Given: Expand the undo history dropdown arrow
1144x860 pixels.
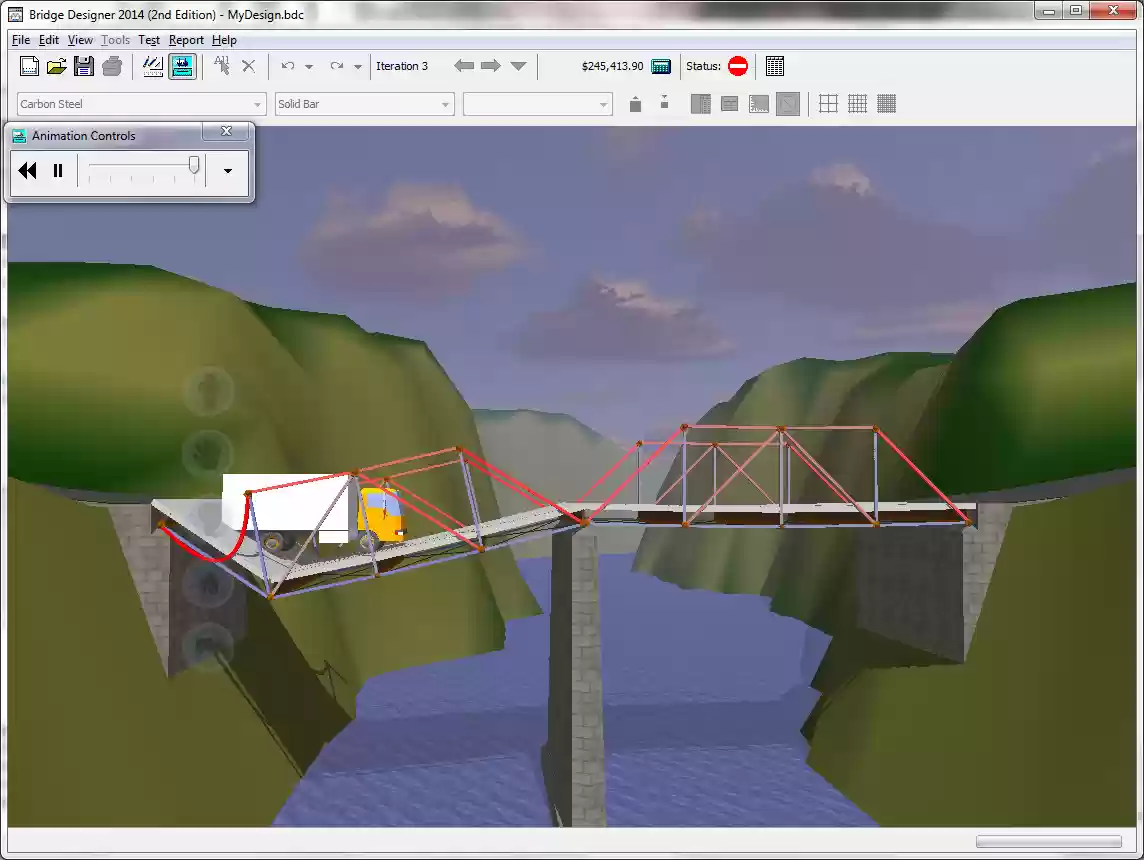Looking at the screenshot, I should [x=309, y=66].
